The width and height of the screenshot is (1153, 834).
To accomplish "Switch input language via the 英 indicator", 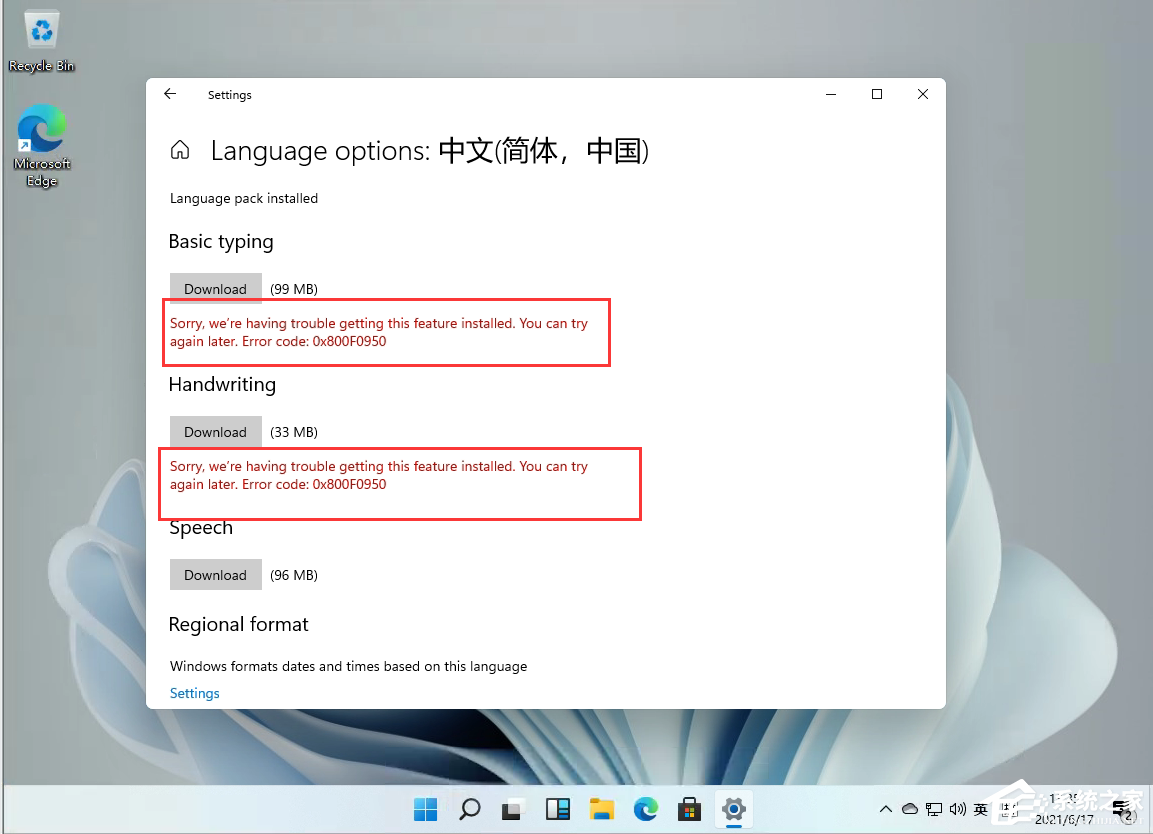I will coord(981,809).
